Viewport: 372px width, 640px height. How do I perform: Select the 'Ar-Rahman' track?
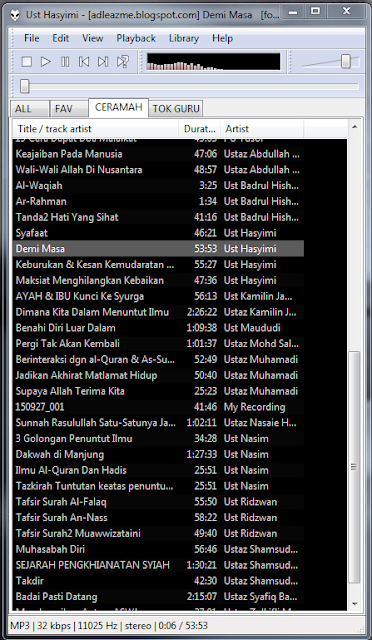[x=158, y=202]
